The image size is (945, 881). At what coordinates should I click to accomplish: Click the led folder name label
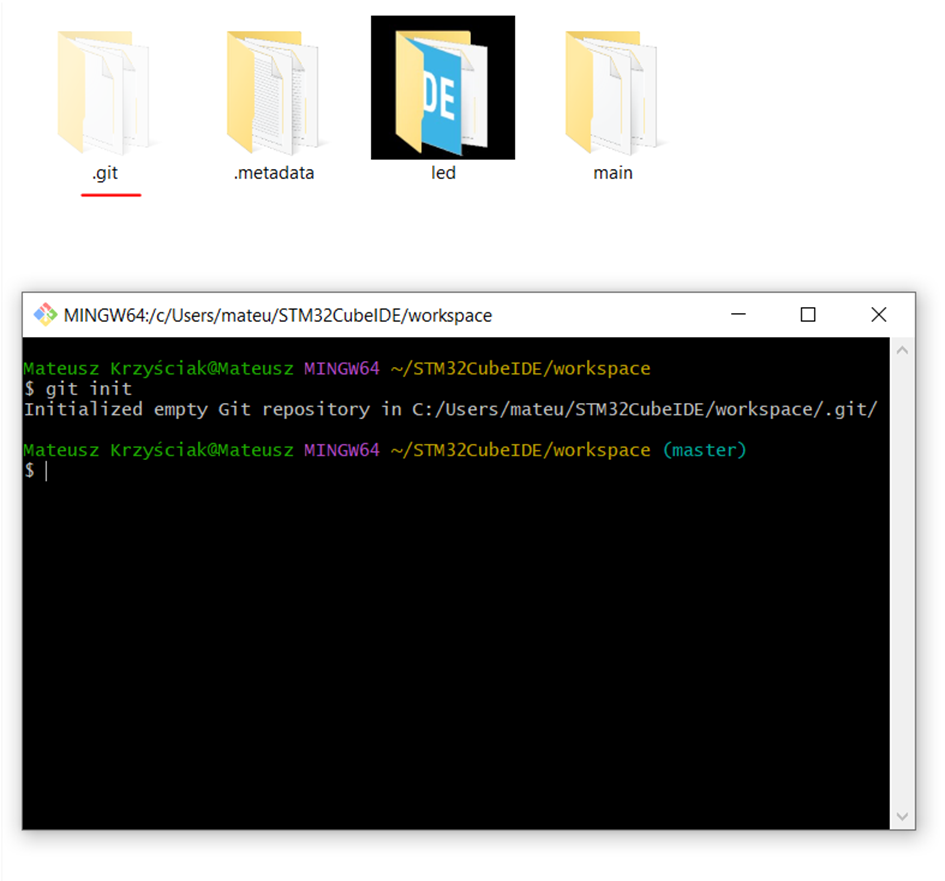[x=443, y=173]
